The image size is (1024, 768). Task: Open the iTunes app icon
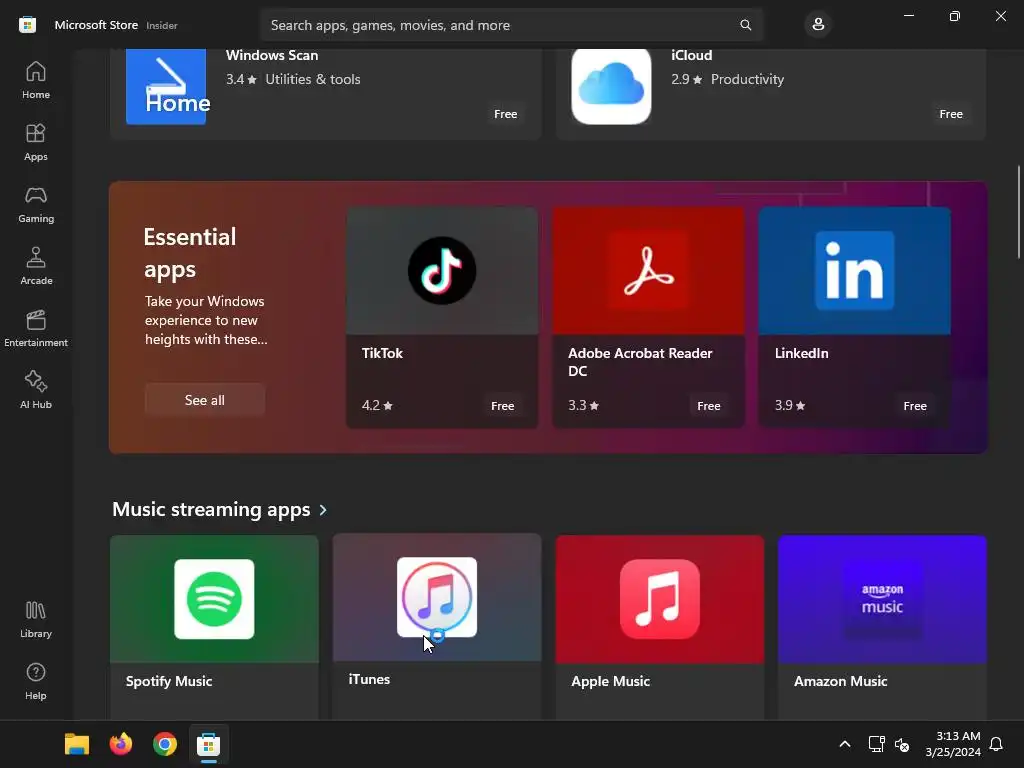point(437,597)
